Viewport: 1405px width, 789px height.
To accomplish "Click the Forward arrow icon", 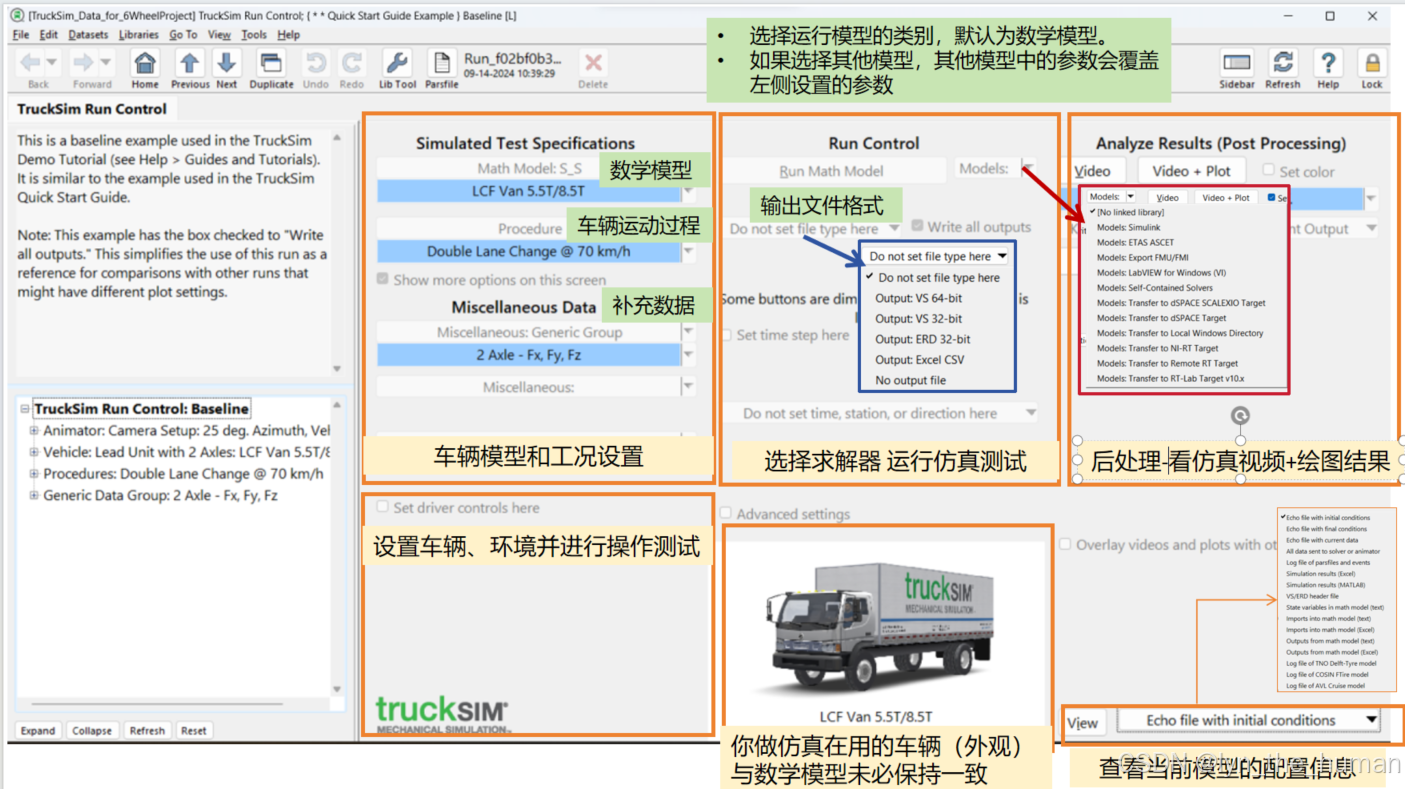I will tap(83, 62).
